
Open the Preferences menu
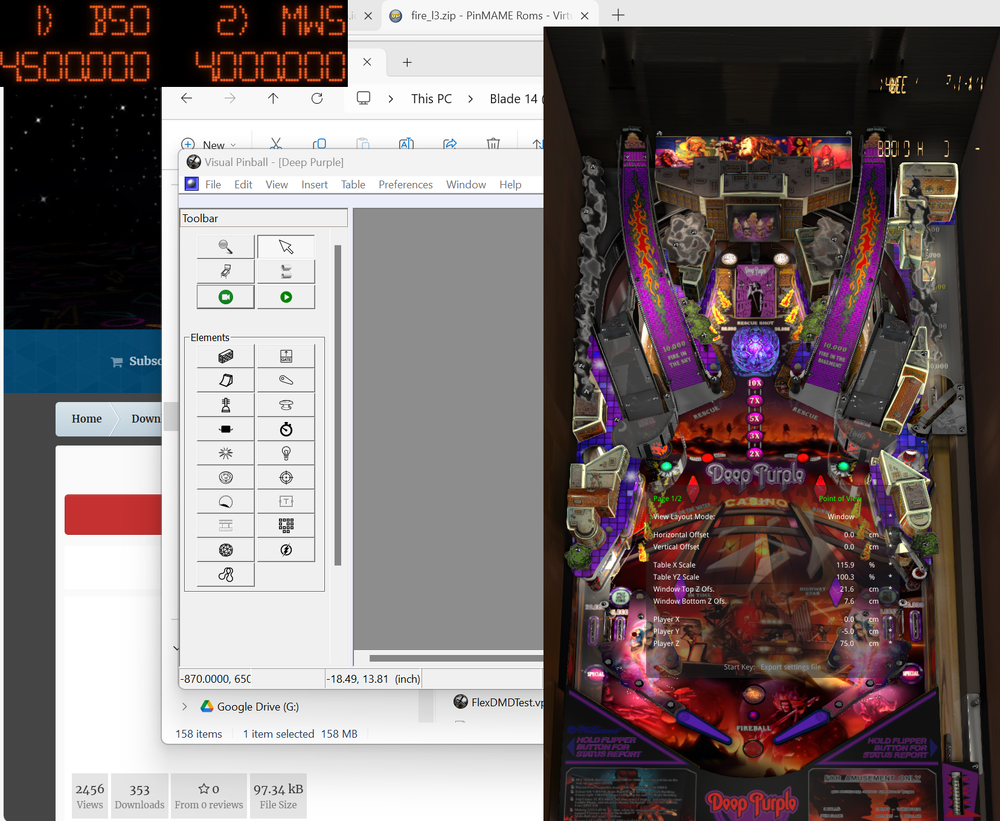point(406,184)
